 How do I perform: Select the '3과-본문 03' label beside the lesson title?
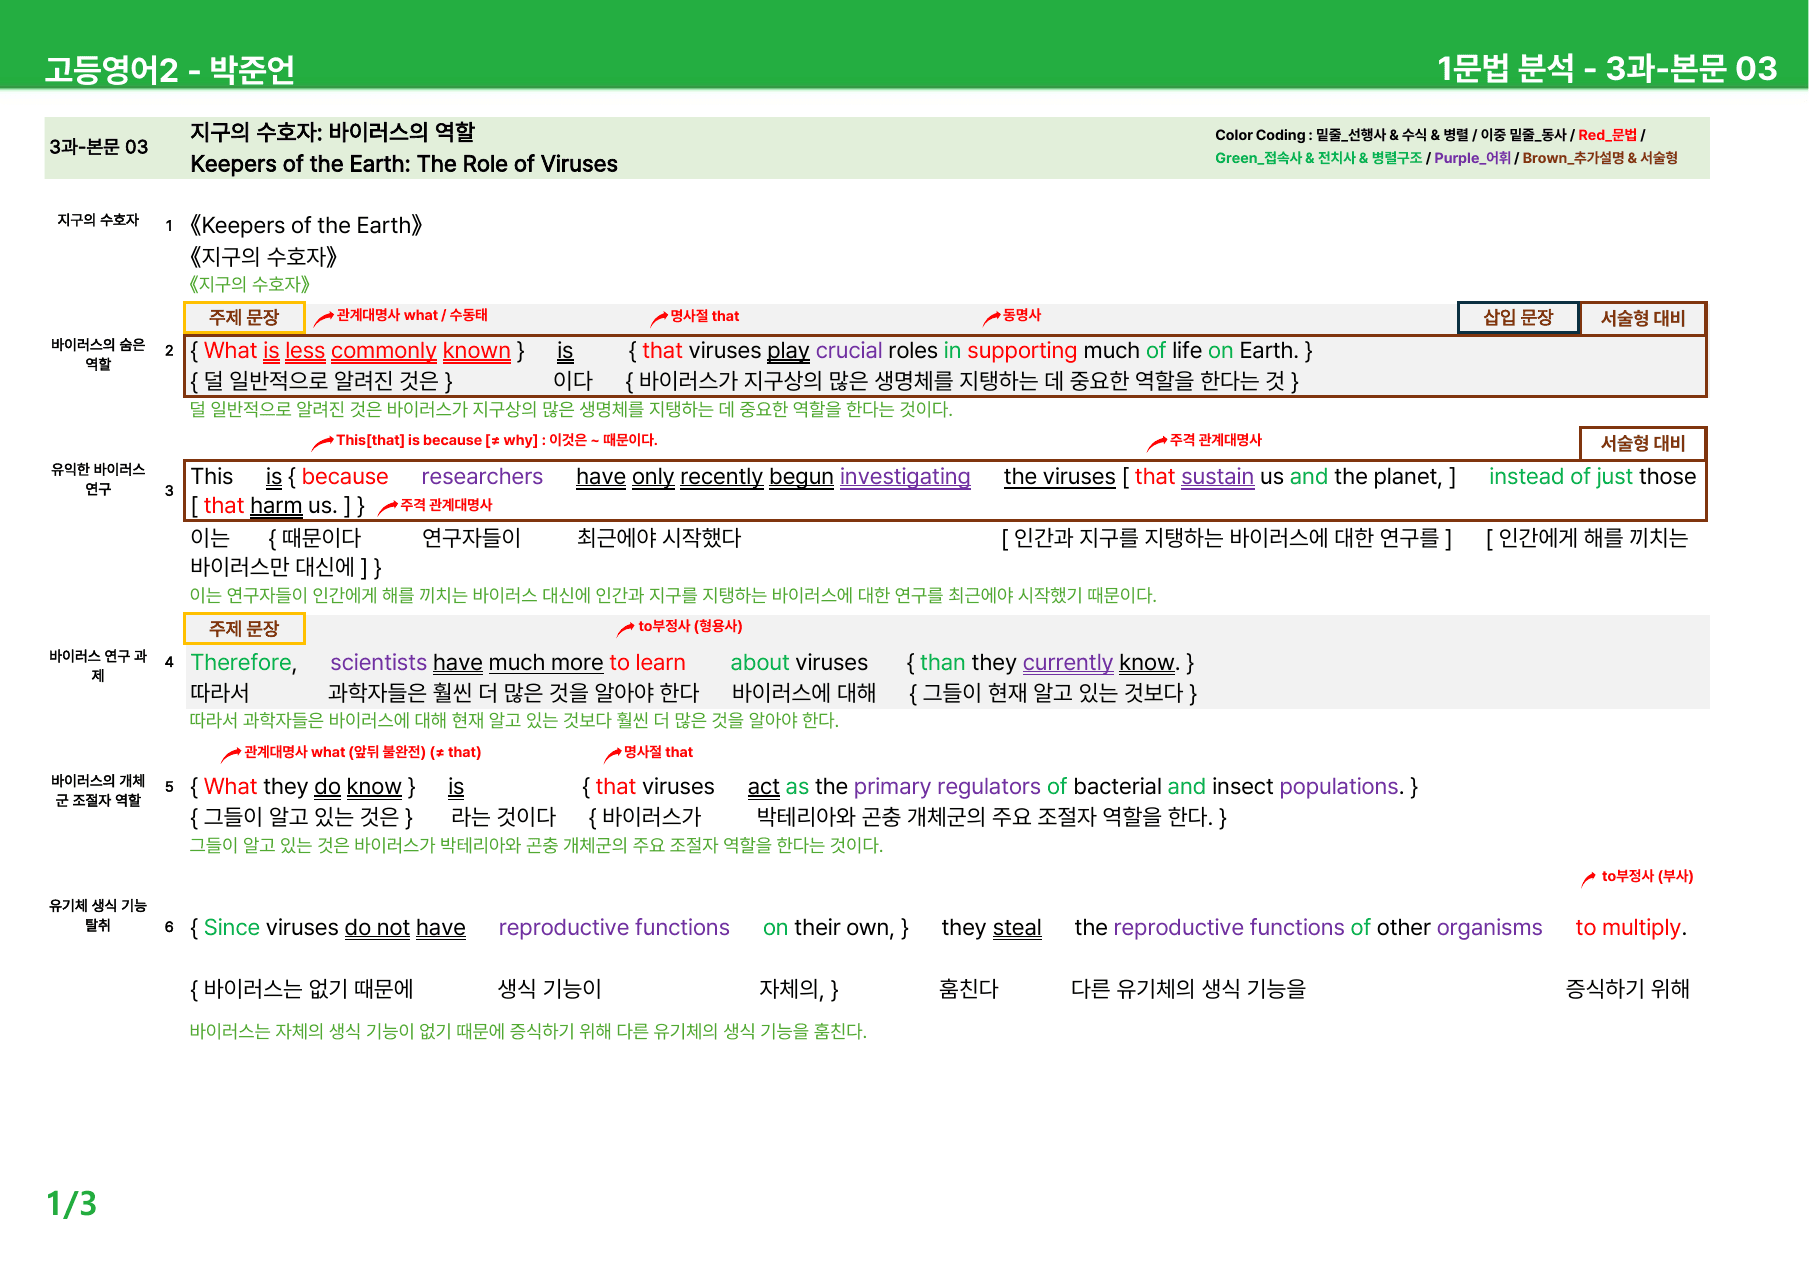(98, 147)
